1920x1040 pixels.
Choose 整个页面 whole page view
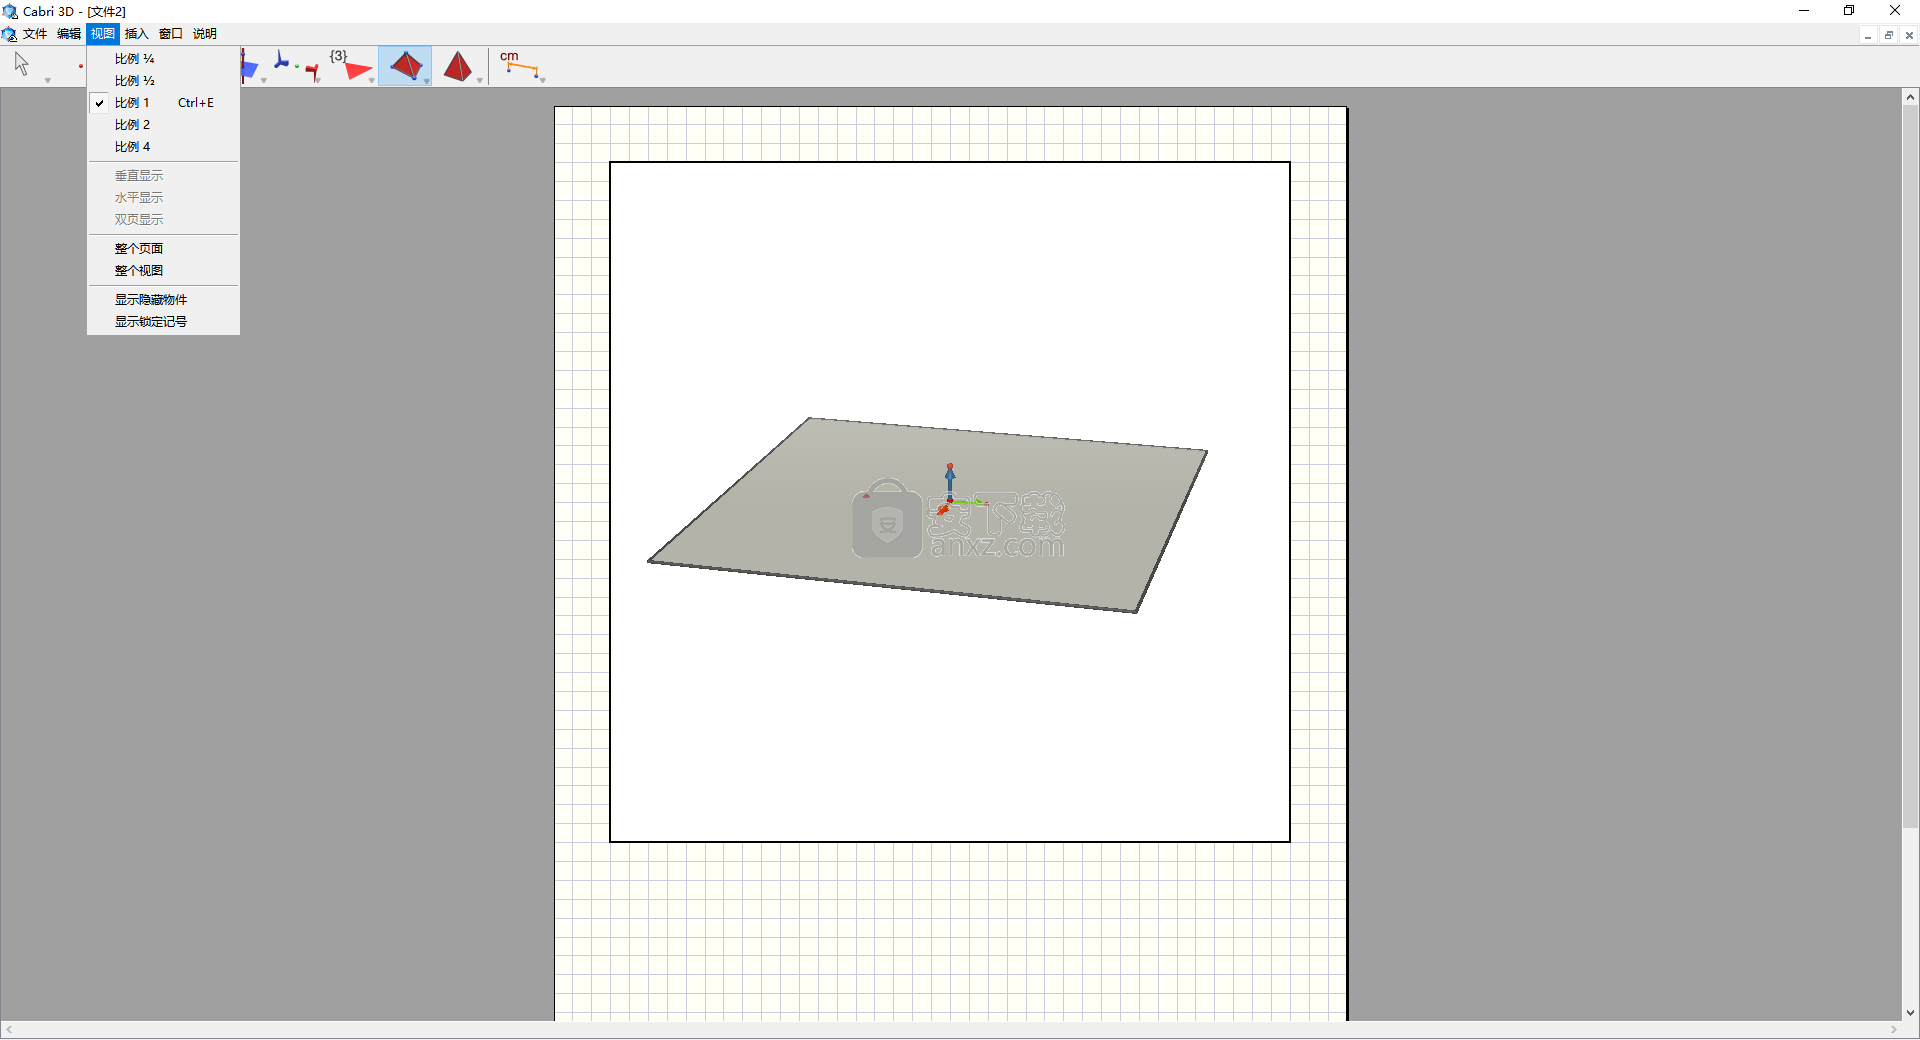tap(163, 249)
